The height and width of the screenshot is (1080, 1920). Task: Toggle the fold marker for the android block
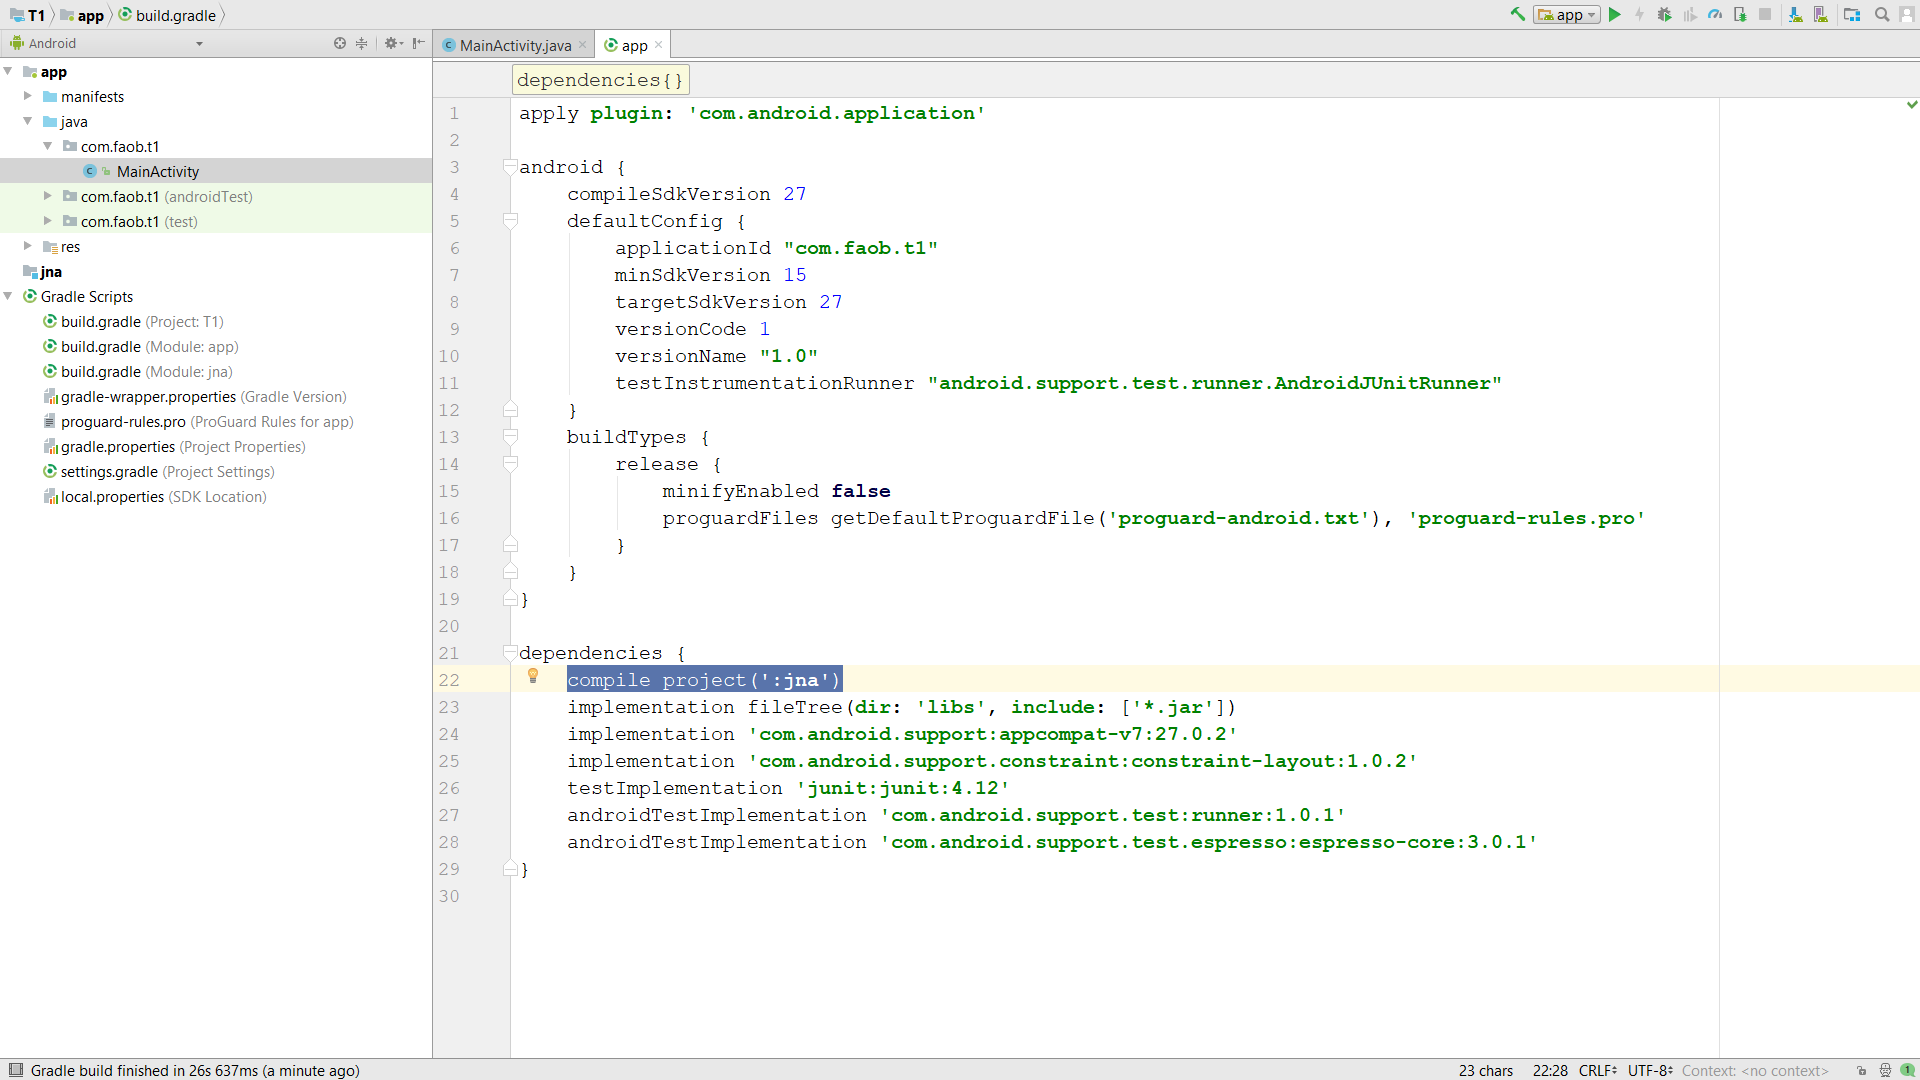point(510,167)
